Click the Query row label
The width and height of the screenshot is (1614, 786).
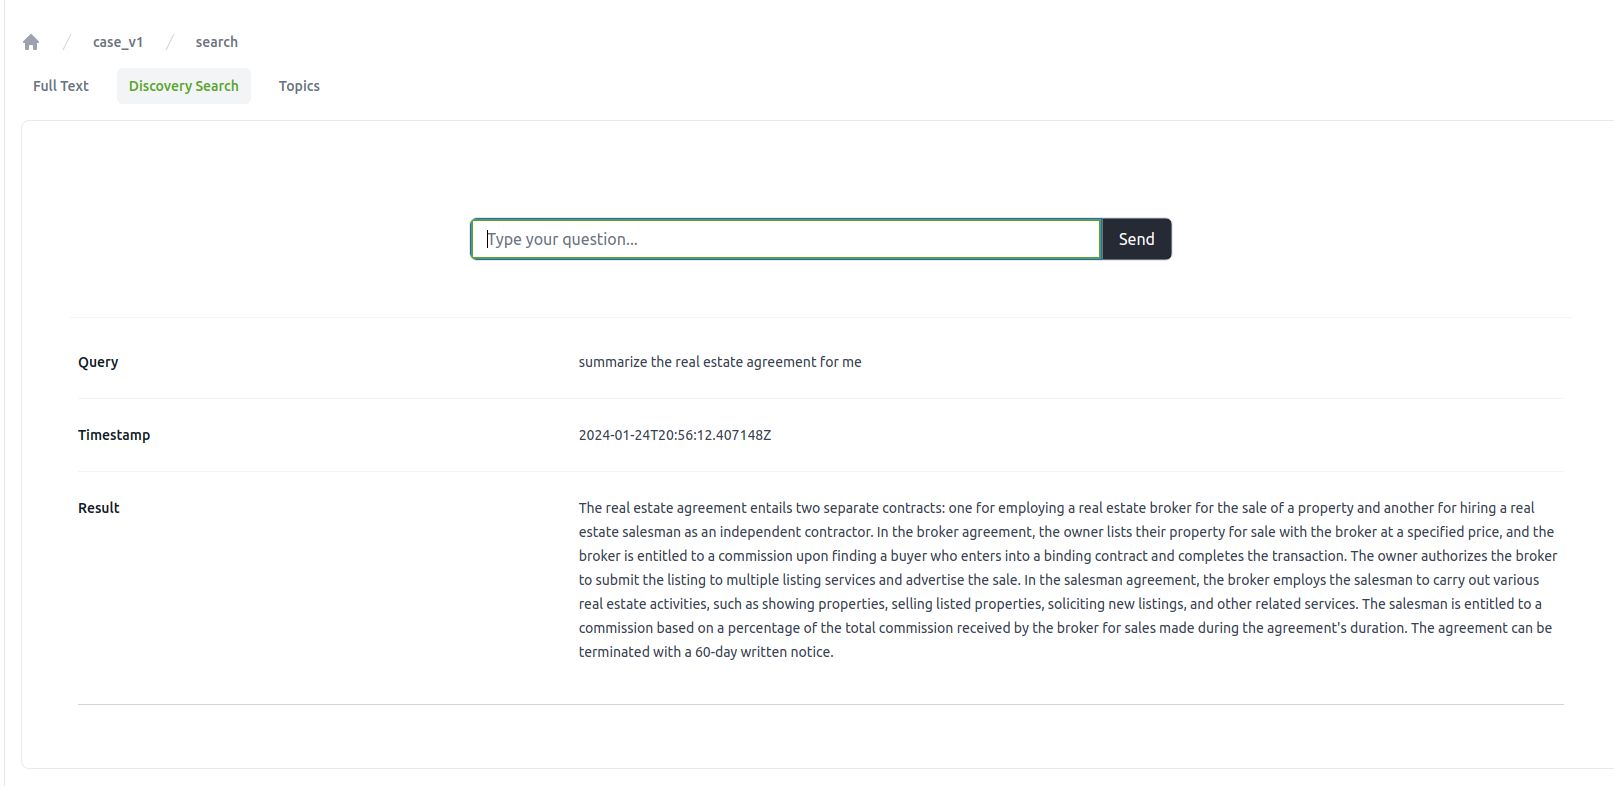pos(98,362)
